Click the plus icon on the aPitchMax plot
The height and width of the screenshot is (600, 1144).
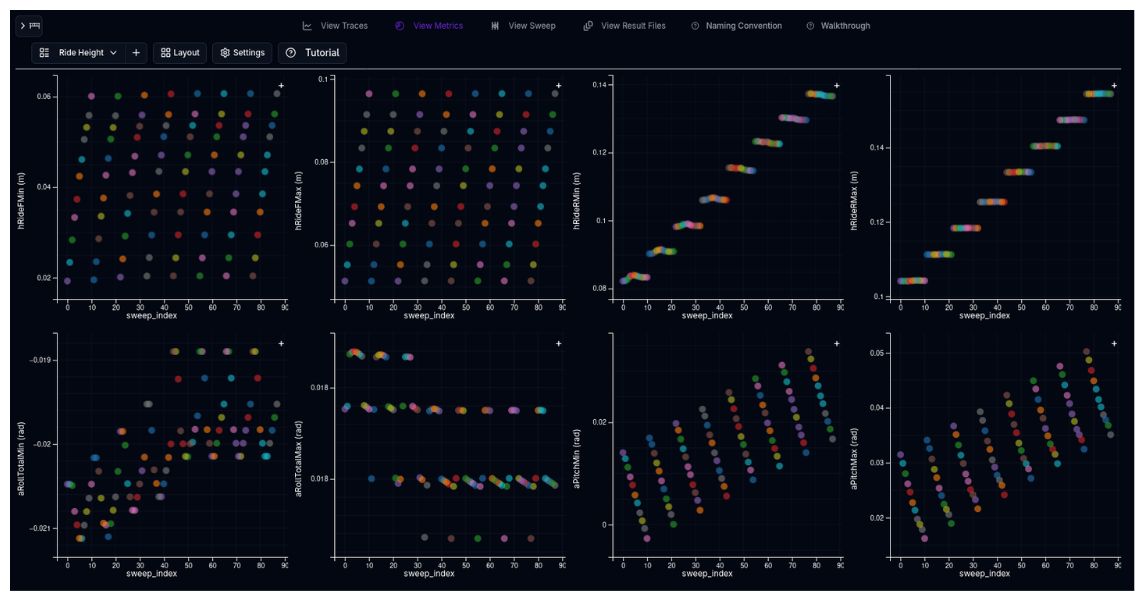[x=1113, y=342]
